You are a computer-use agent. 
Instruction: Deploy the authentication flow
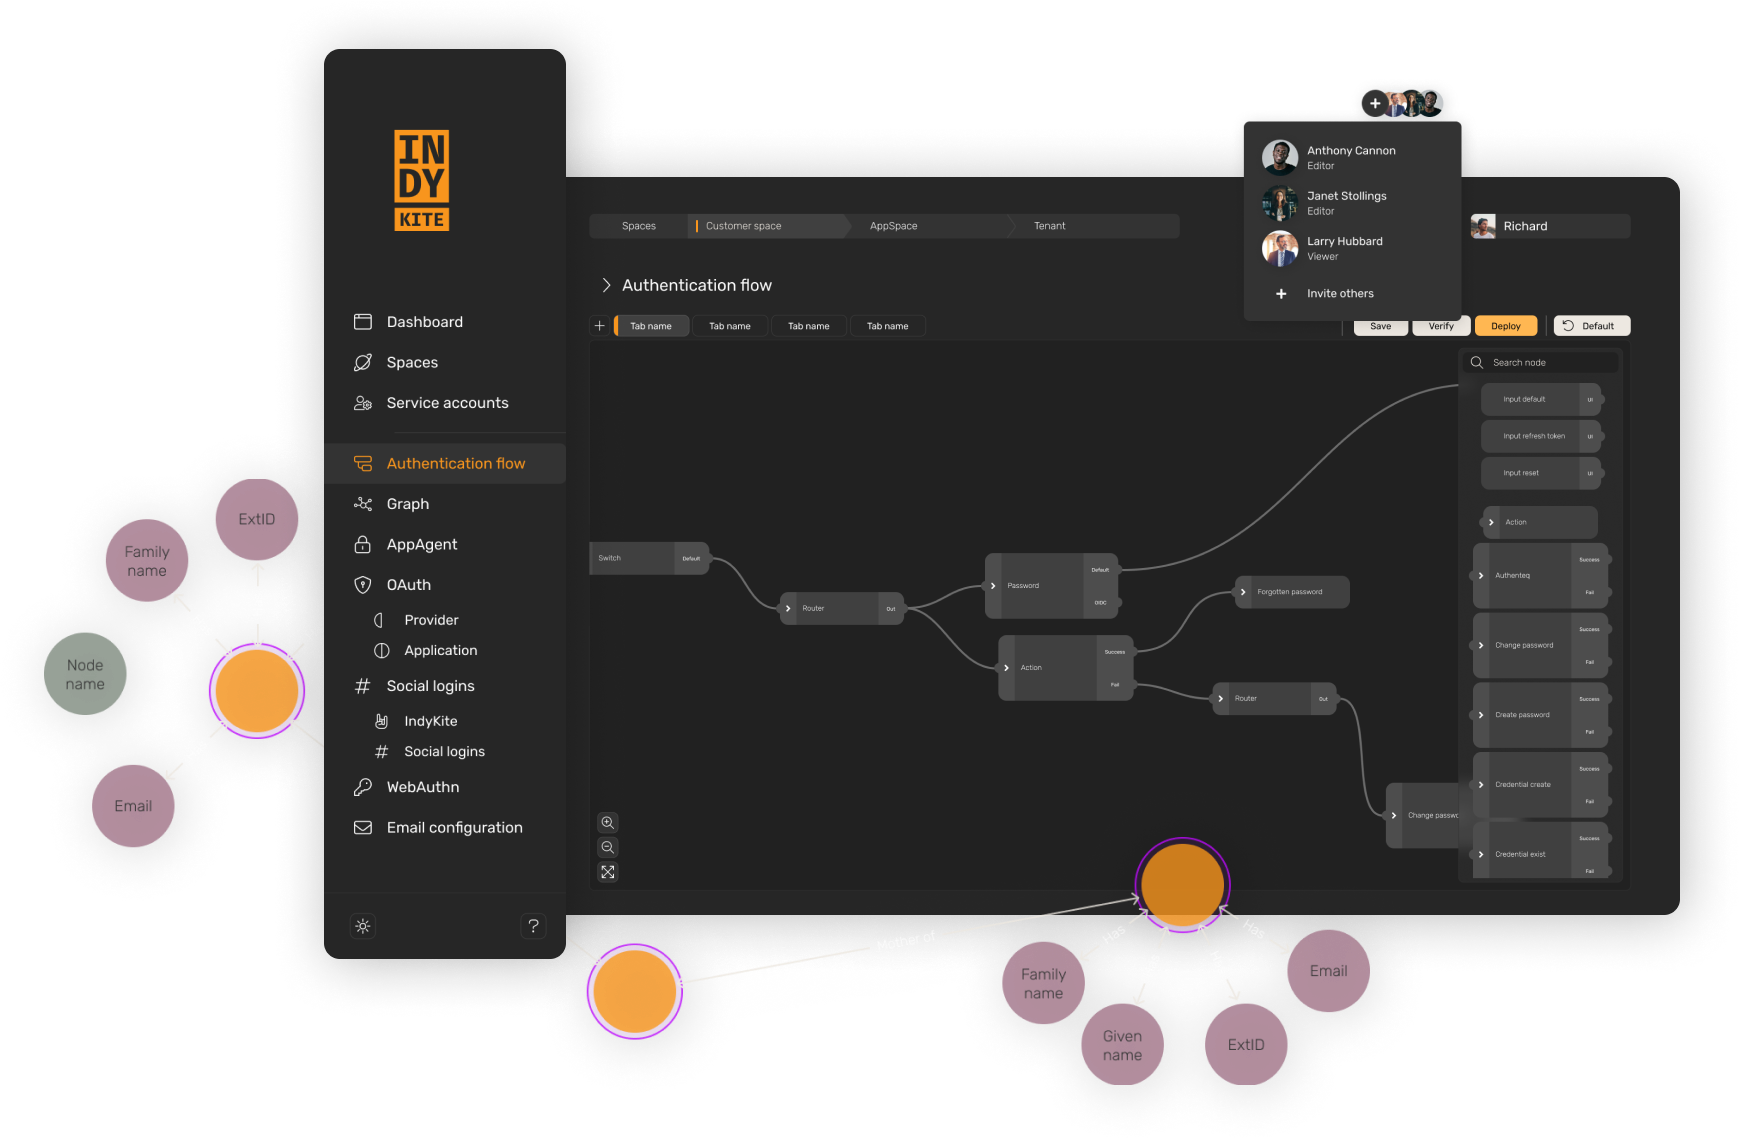pos(1505,326)
